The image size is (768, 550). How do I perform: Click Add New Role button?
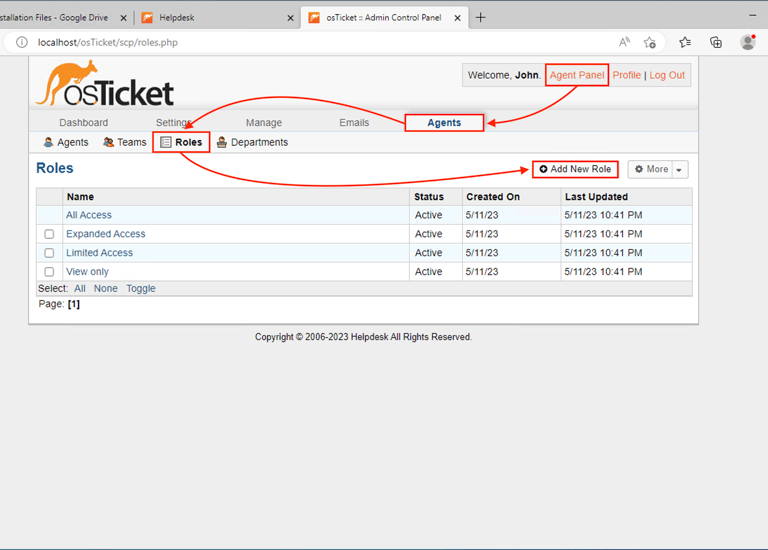576,169
